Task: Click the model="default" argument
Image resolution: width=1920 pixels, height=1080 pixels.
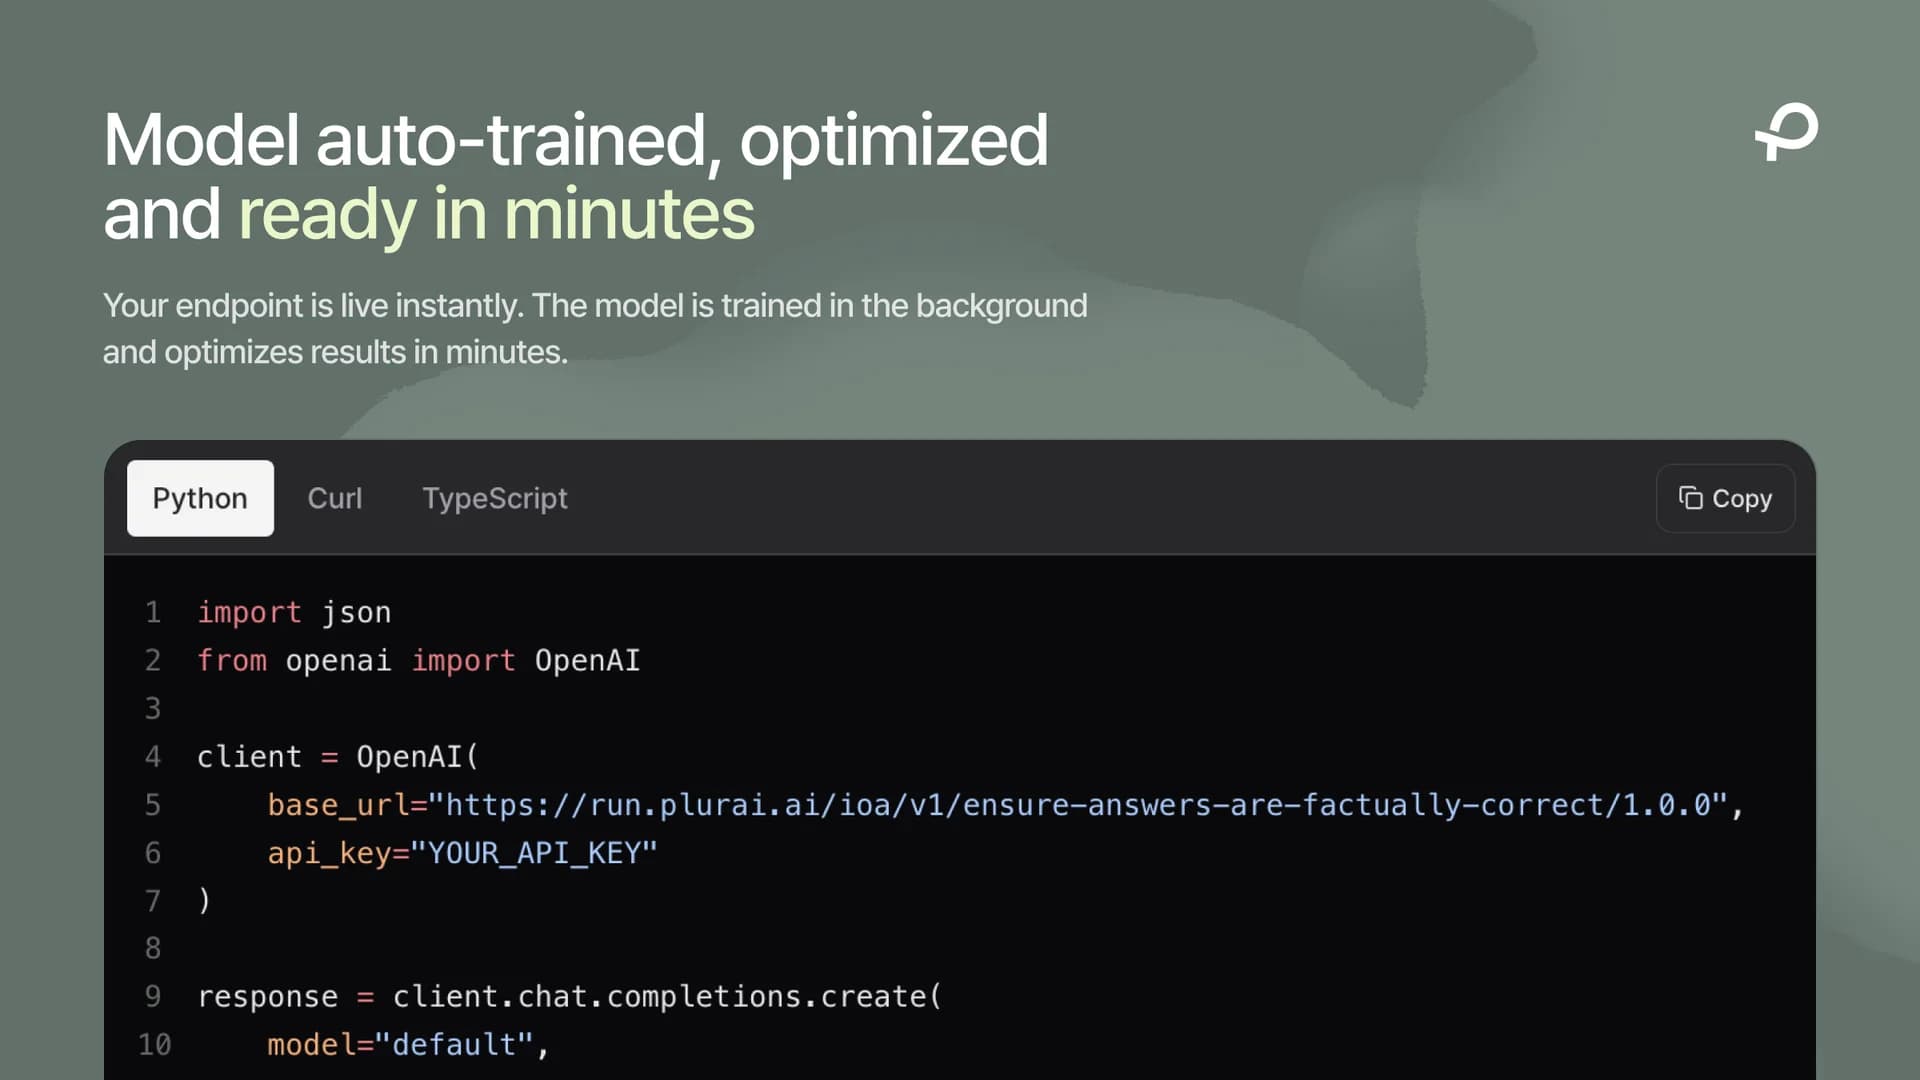Action: click(400, 1045)
